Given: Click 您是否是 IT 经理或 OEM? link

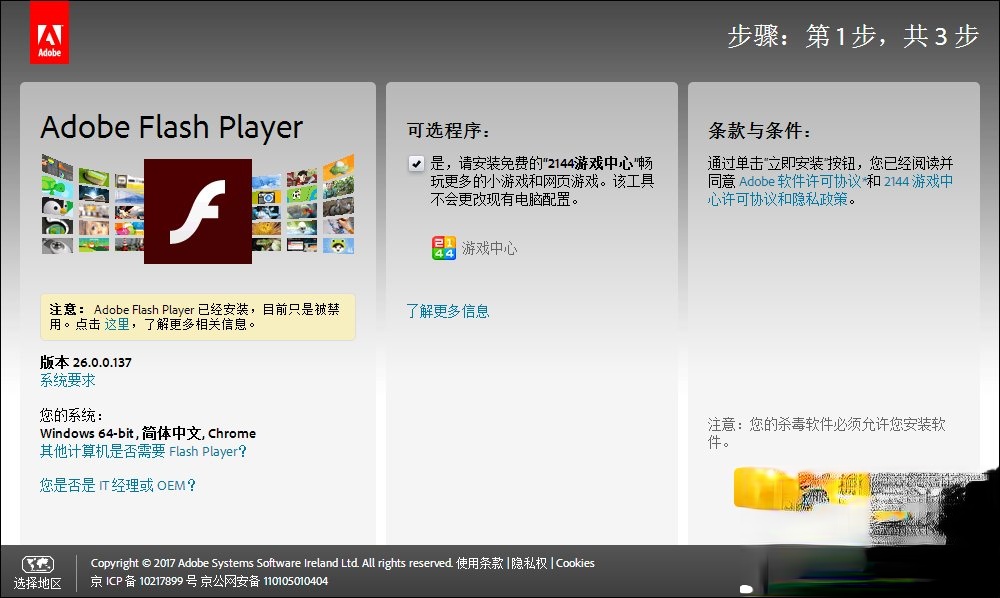Looking at the screenshot, I should (x=117, y=485).
